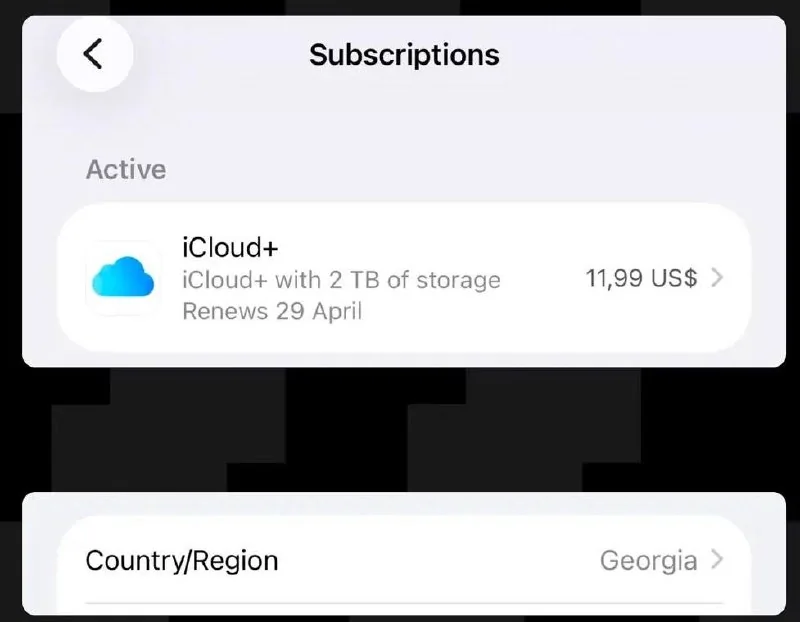Tap the Country/Region label
800x622 pixels.
[182, 560]
